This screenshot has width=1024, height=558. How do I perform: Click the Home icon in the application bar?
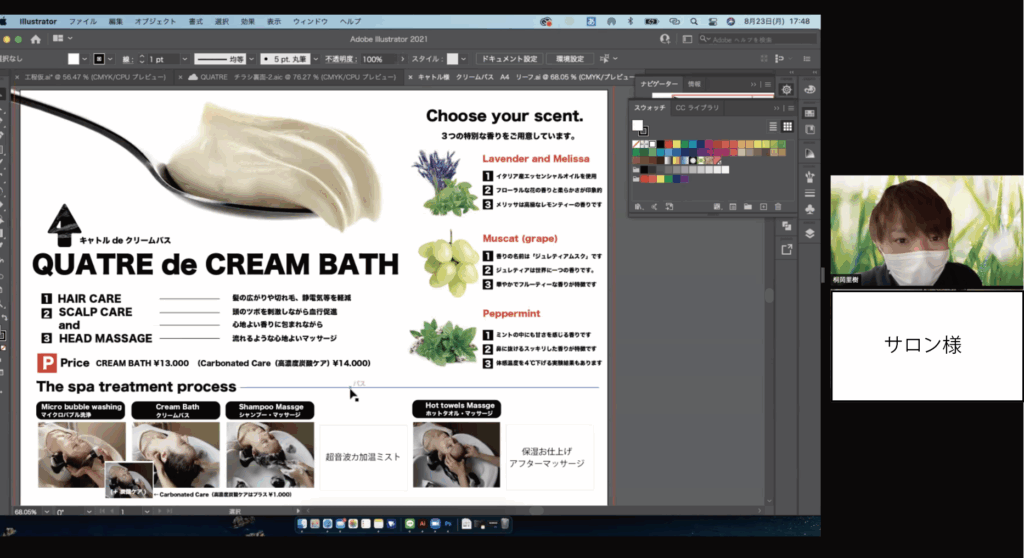tap(35, 39)
